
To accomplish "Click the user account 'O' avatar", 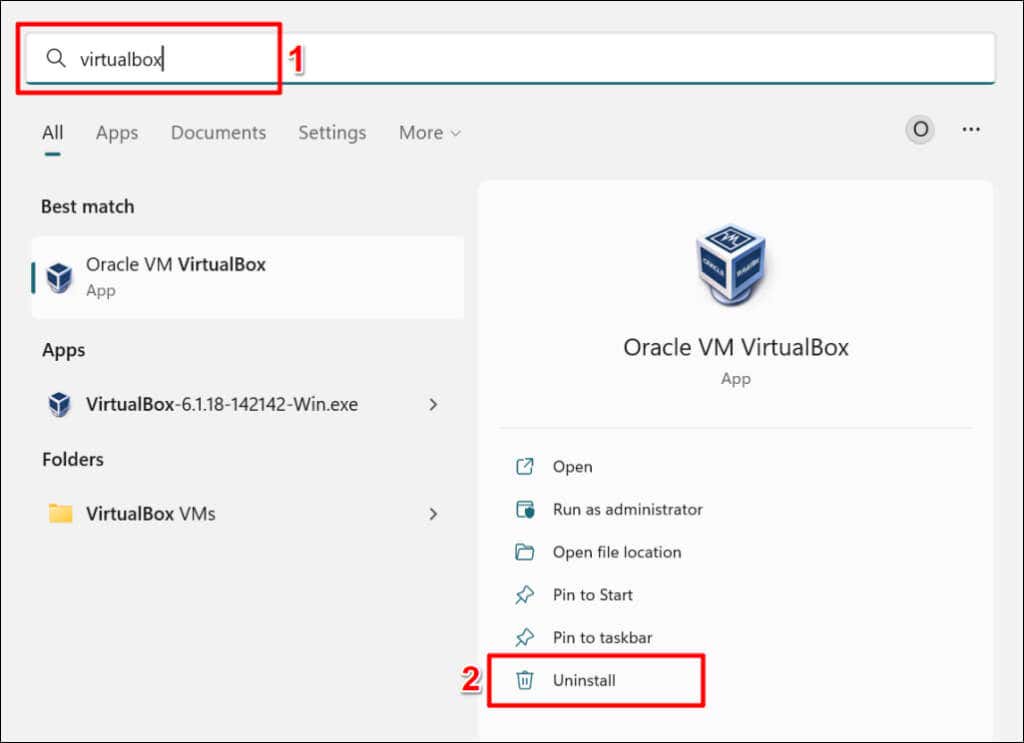I will [920, 130].
